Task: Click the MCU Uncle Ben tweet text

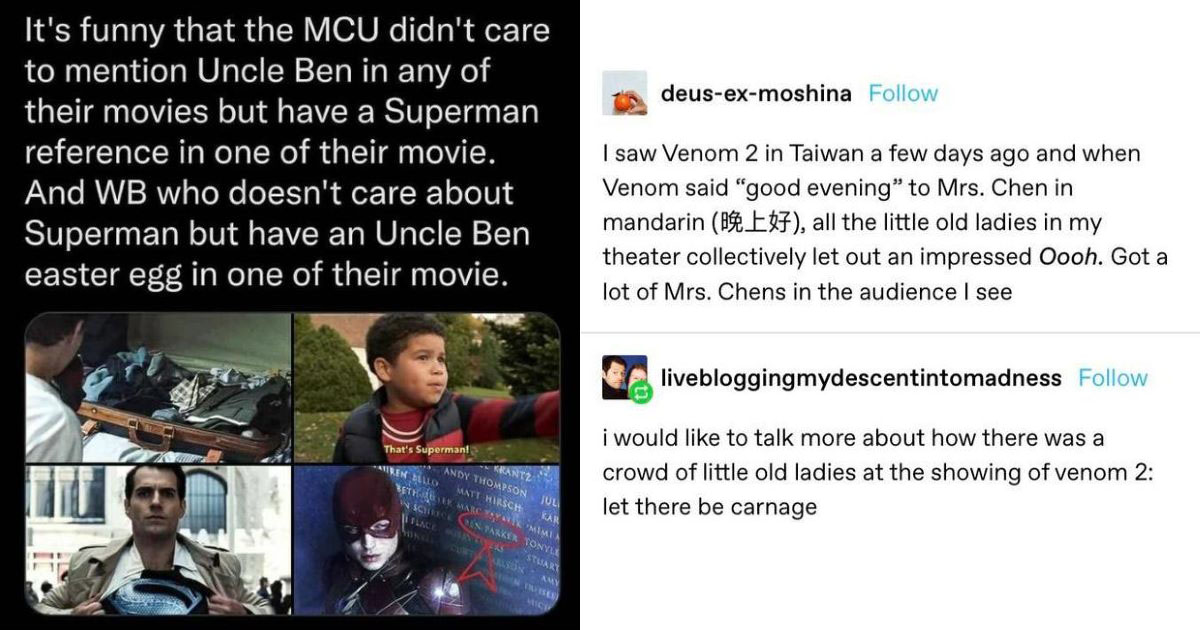Action: tap(287, 151)
